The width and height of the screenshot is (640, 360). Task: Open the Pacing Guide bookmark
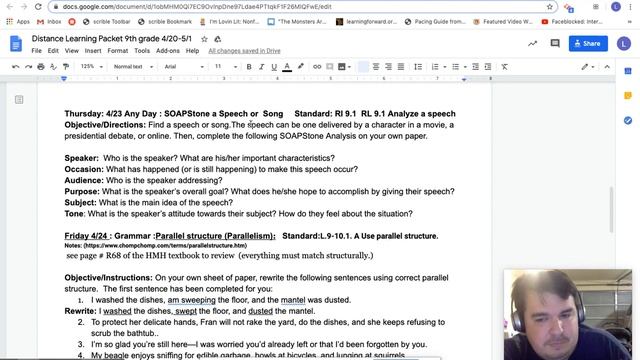(x=436, y=22)
